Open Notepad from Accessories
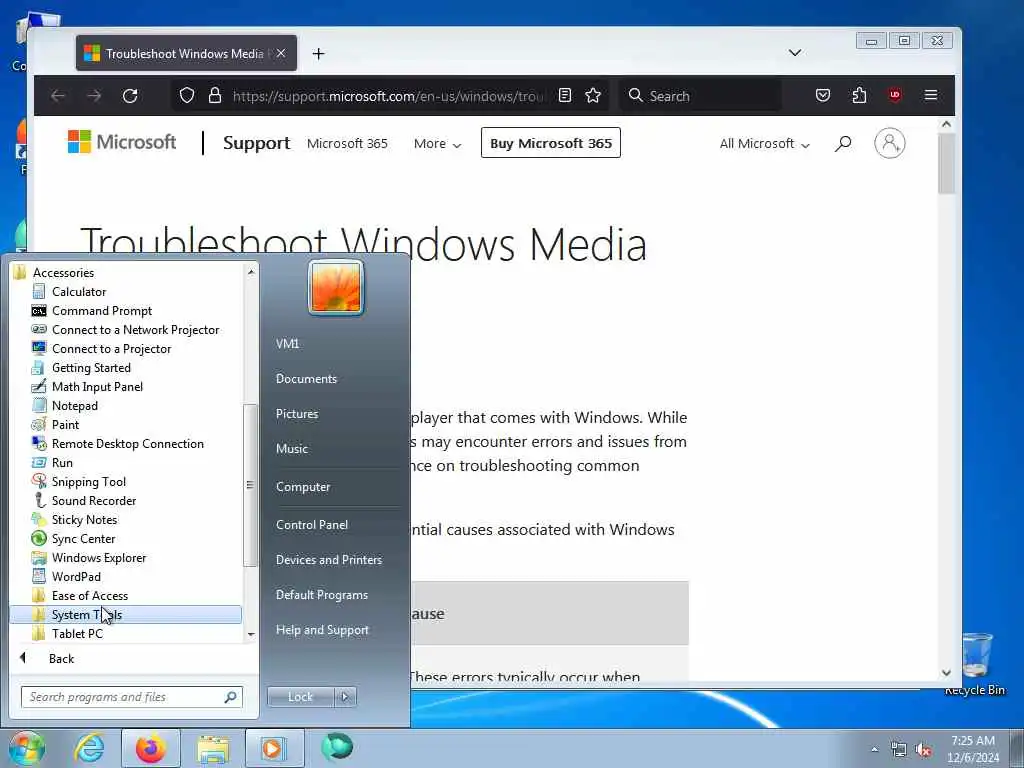This screenshot has width=1024, height=768. [x=74, y=406]
